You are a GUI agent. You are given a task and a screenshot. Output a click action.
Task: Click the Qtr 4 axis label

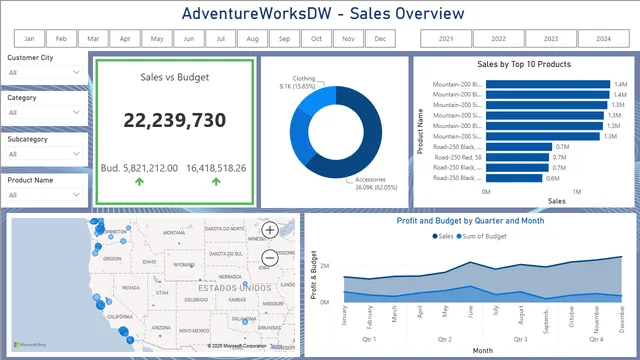point(596,339)
